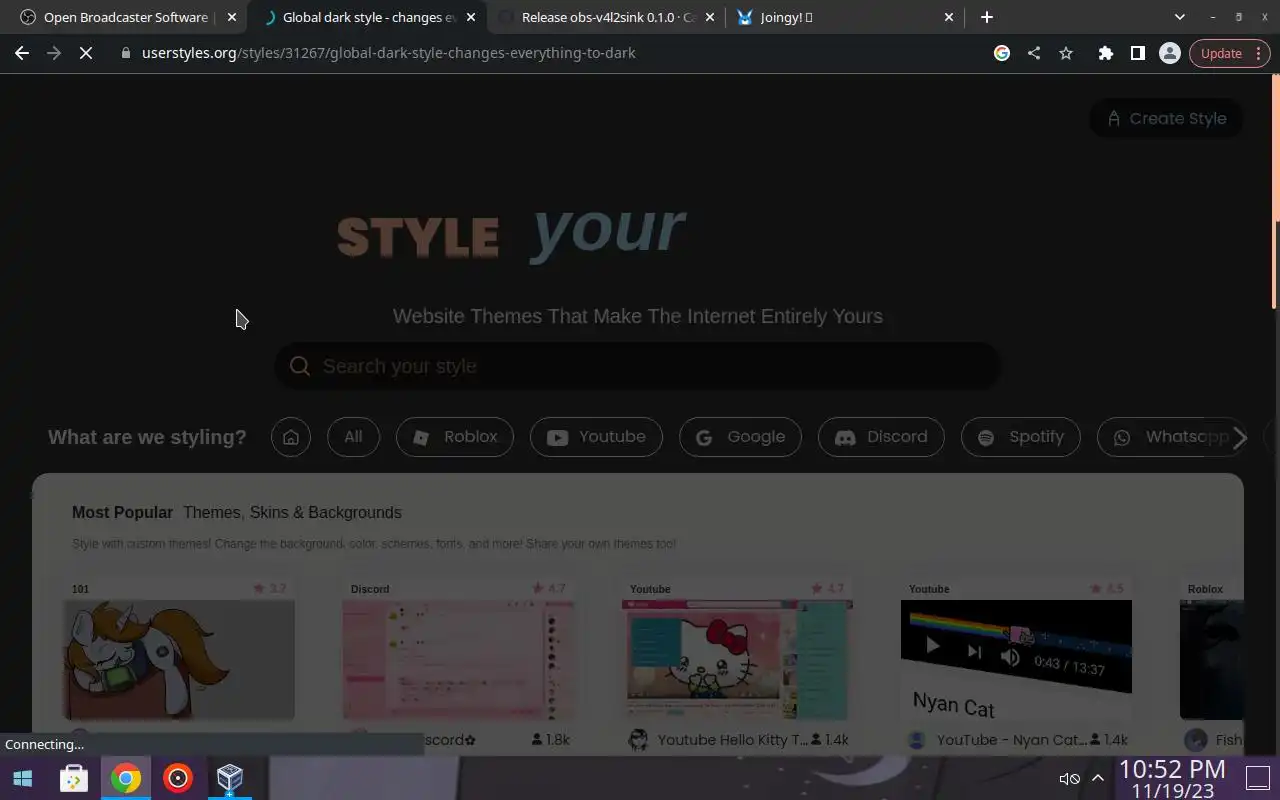Open the Hello Kitty Youtube thumbnail
Screen dimensions: 1280x800
[737, 660]
